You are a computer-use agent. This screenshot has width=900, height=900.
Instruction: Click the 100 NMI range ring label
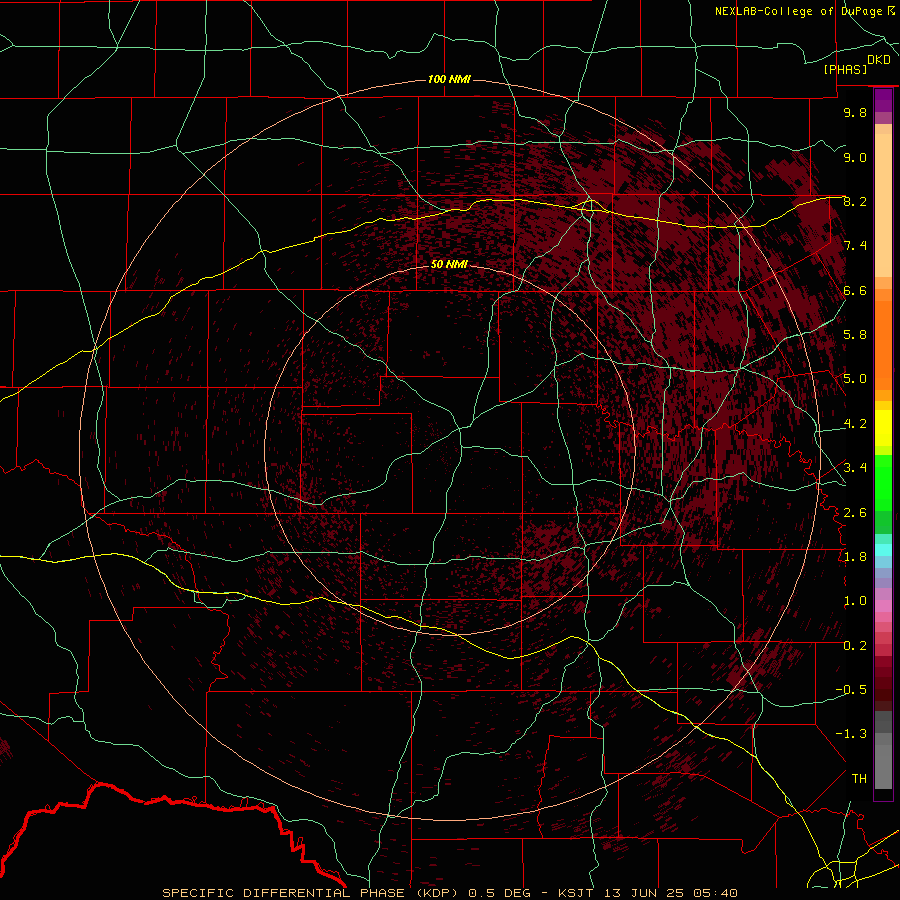449,79
